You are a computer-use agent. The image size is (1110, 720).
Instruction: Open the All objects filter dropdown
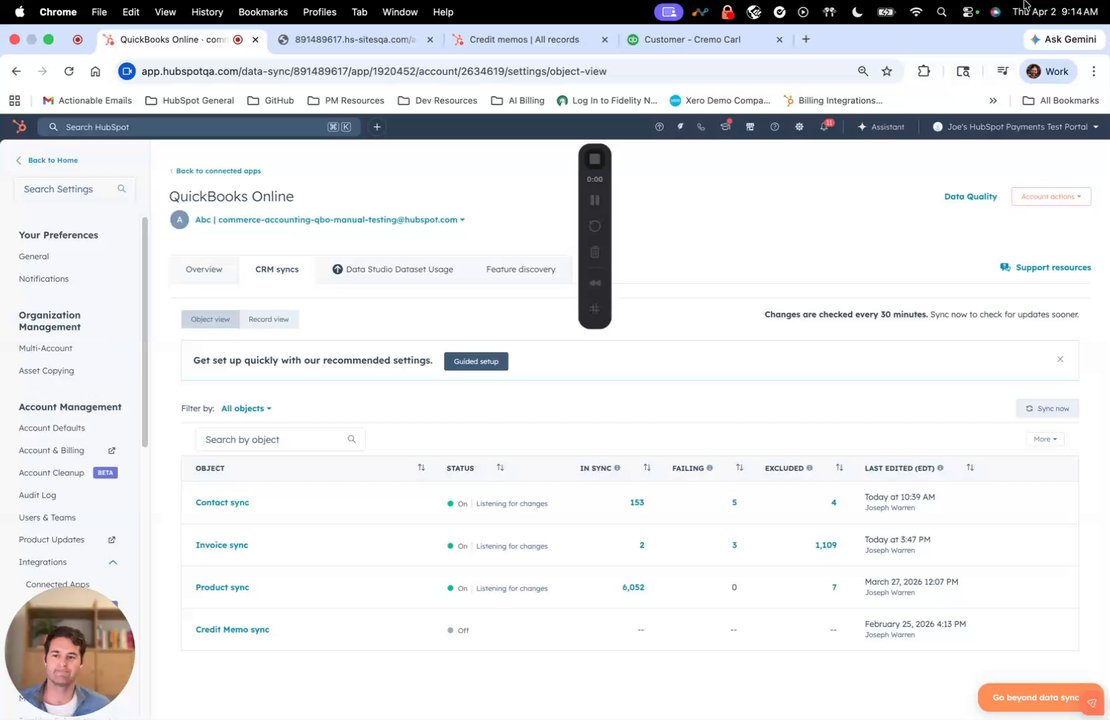click(246, 408)
